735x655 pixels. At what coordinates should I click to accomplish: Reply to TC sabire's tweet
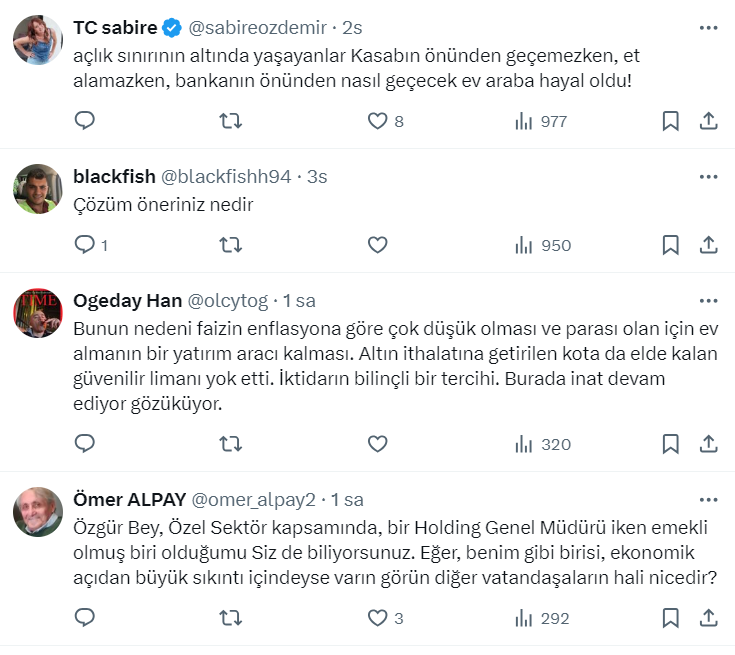point(85,121)
